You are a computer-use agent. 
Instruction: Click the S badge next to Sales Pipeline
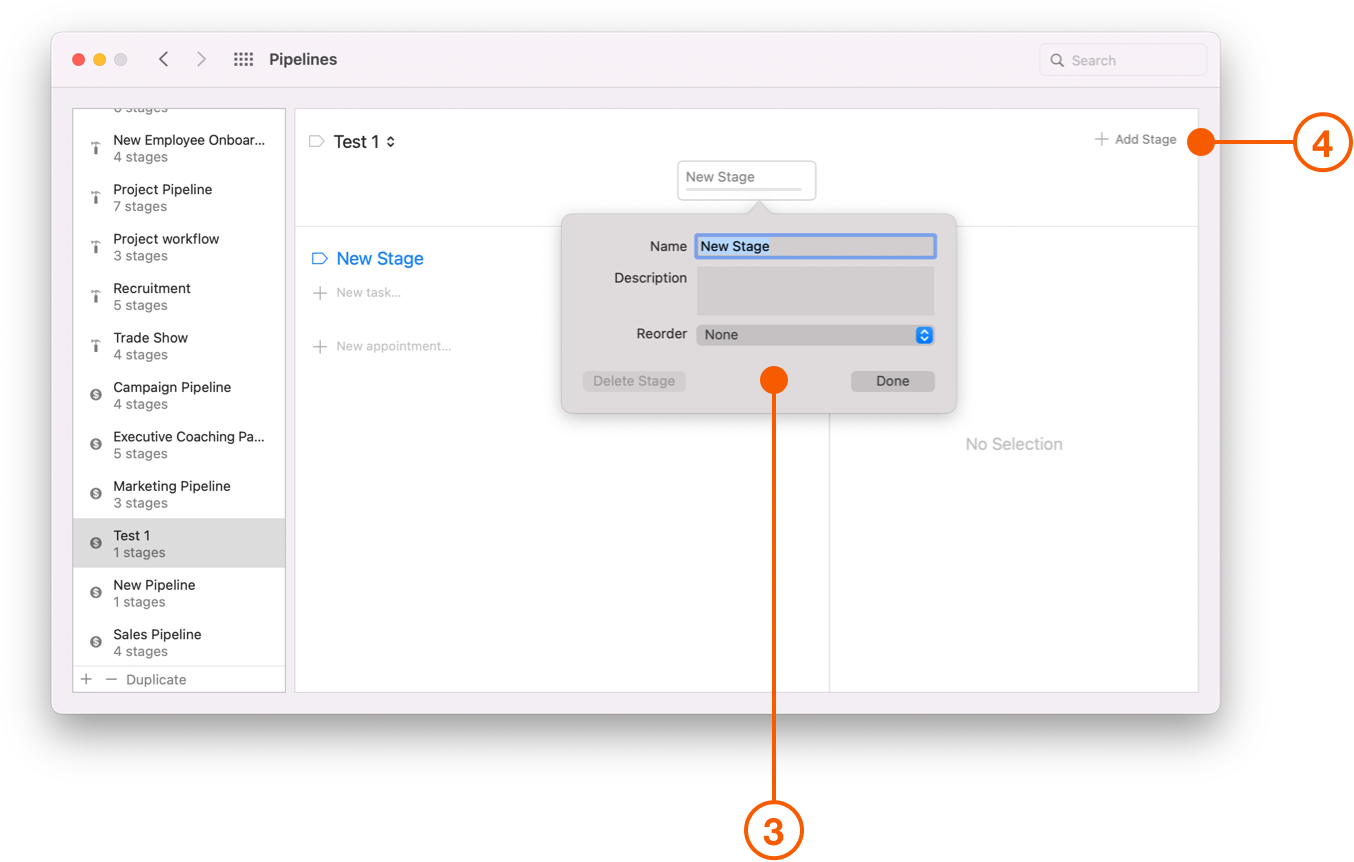pos(94,642)
